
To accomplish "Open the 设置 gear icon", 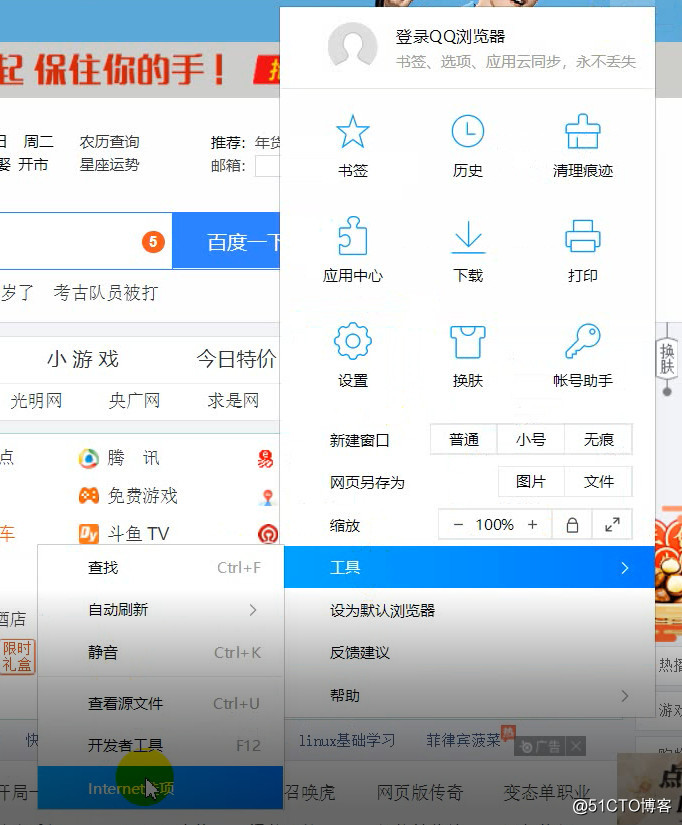I will point(353,341).
